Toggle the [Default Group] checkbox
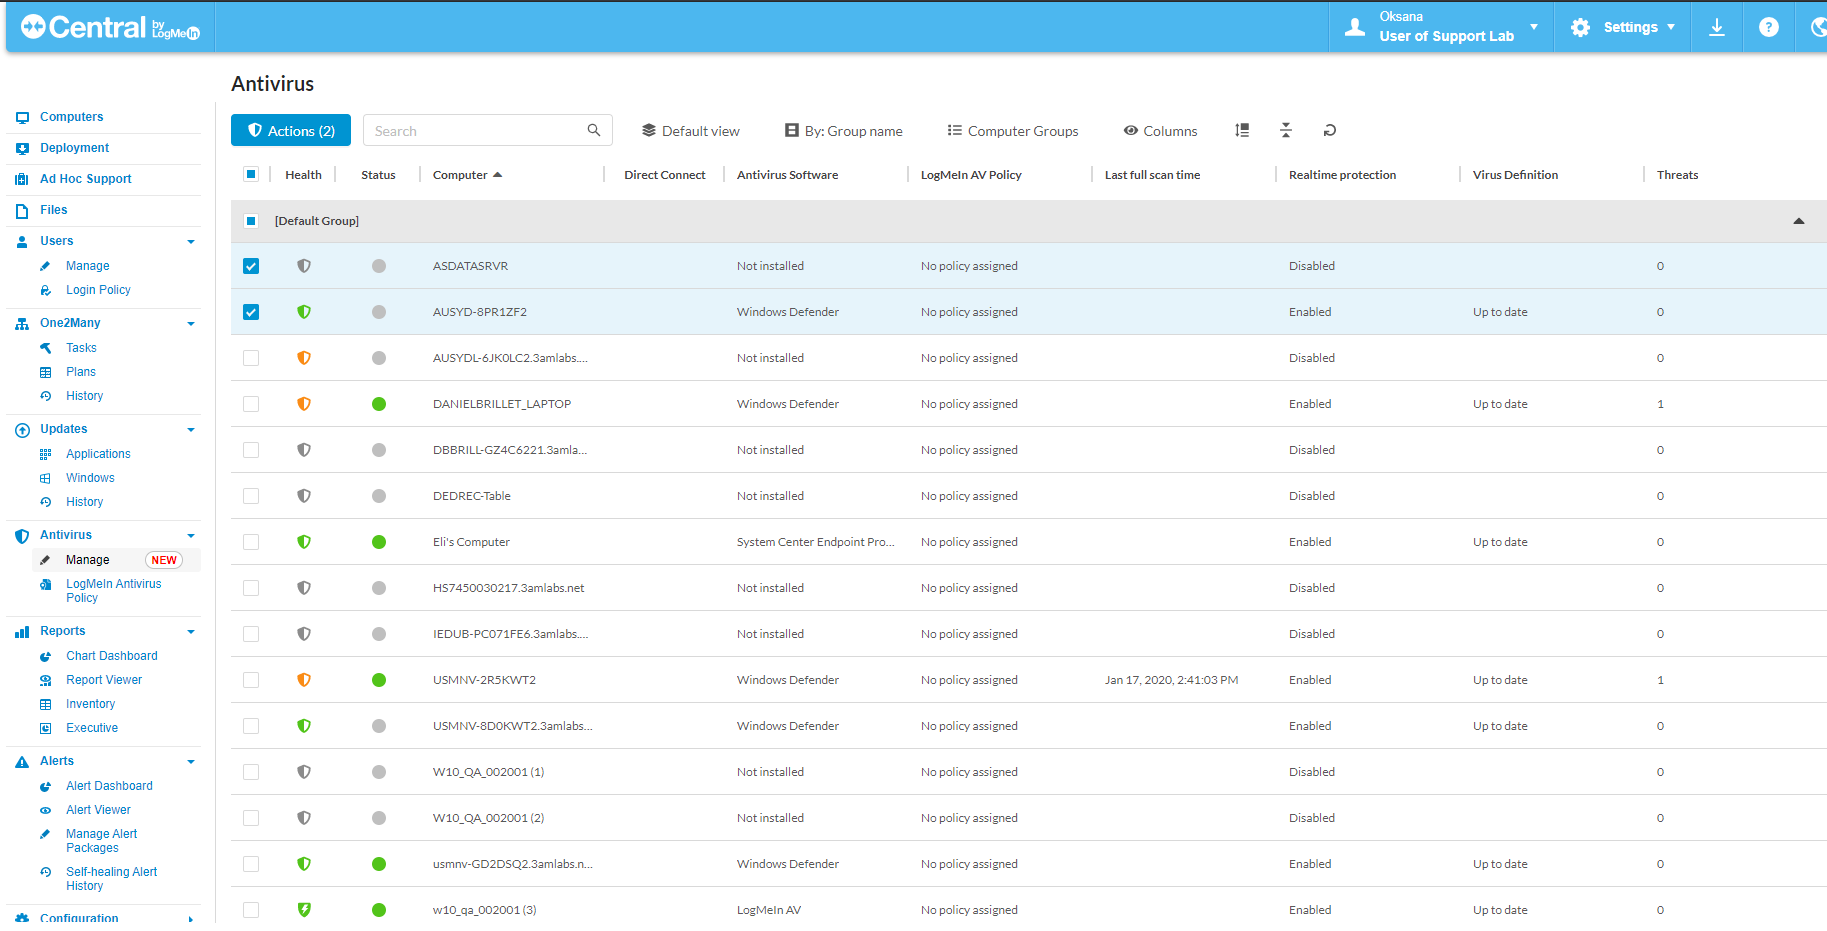The image size is (1827, 931). [x=251, y=221]
